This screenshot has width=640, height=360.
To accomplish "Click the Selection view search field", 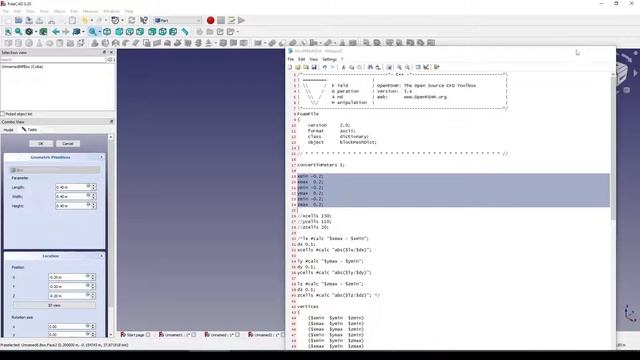I will [53, 60].
